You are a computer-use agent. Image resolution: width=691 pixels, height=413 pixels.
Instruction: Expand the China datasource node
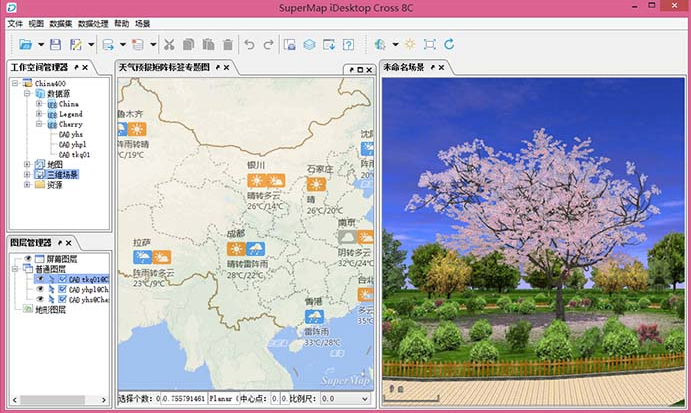(x=39, y=104)
